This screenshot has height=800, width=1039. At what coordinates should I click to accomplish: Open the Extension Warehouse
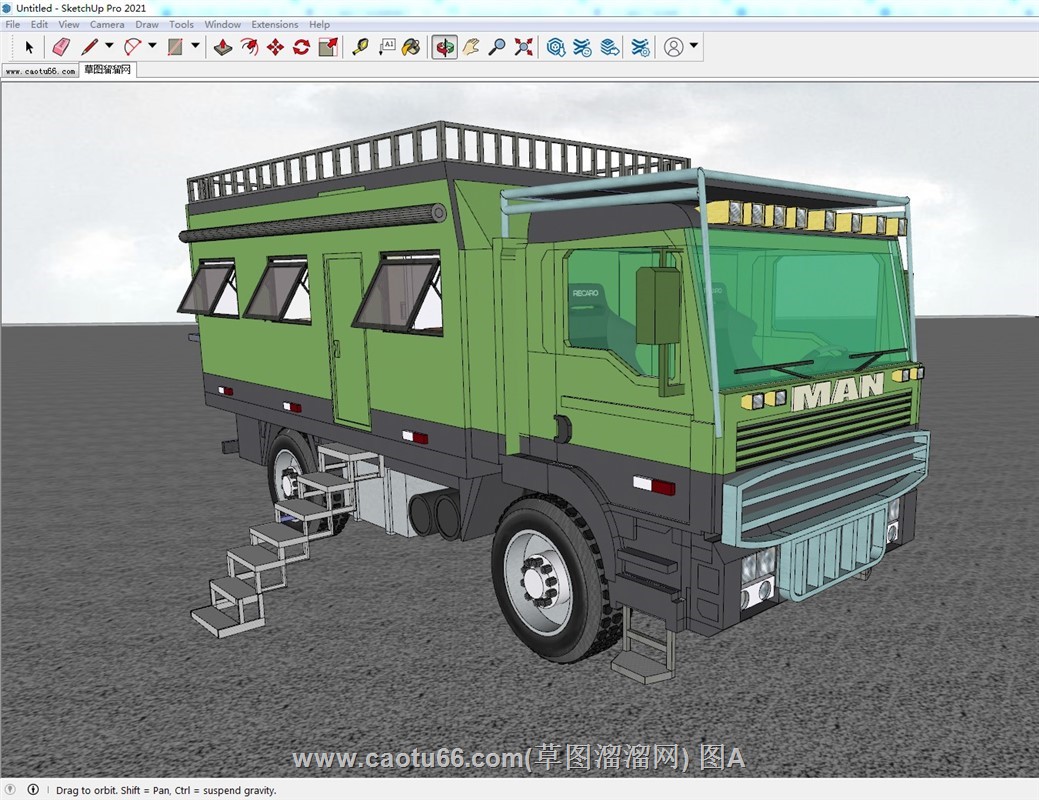tap(582, 47)
